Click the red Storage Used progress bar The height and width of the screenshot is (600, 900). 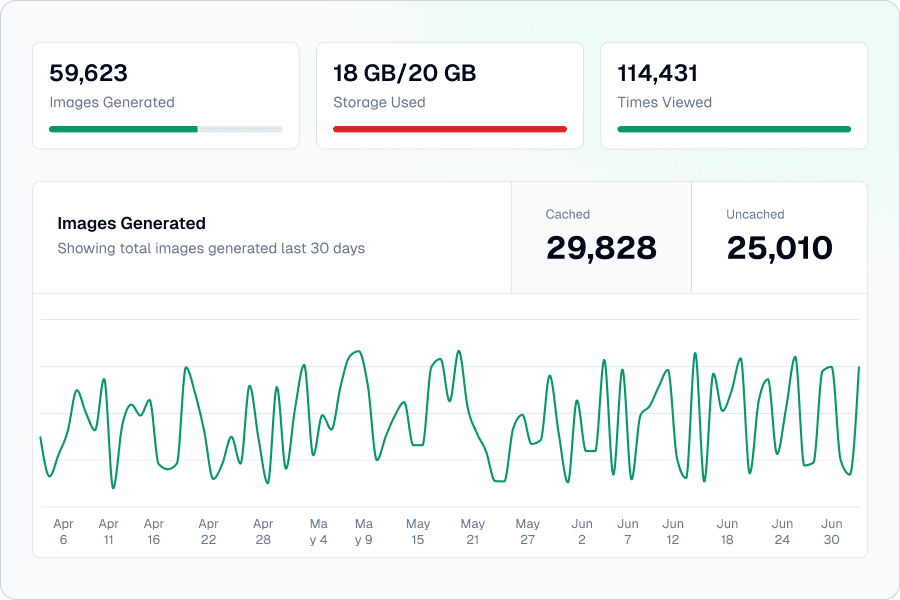pos(450,129)
